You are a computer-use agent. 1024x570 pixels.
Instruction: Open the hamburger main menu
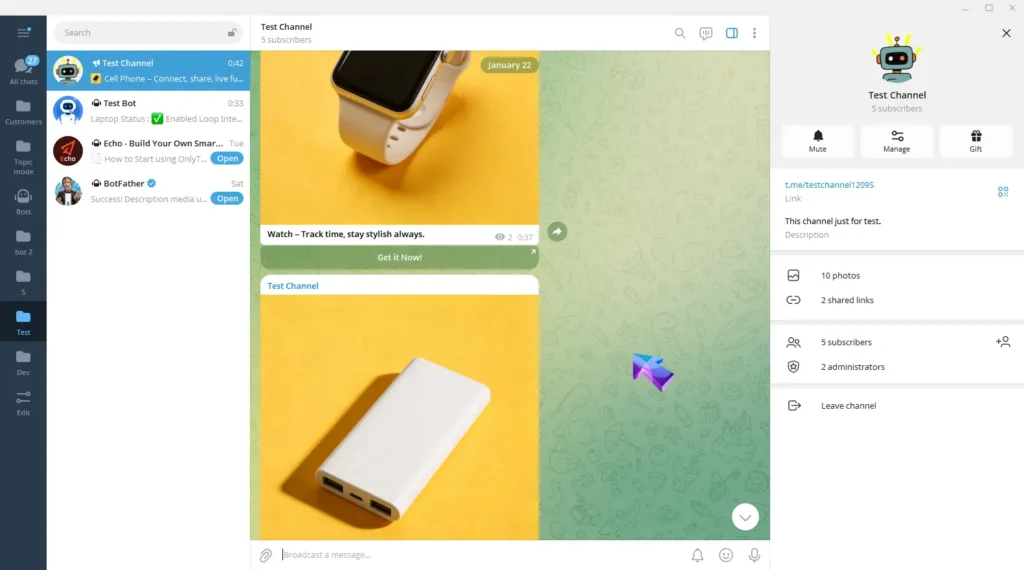click(x=23, y=33)
